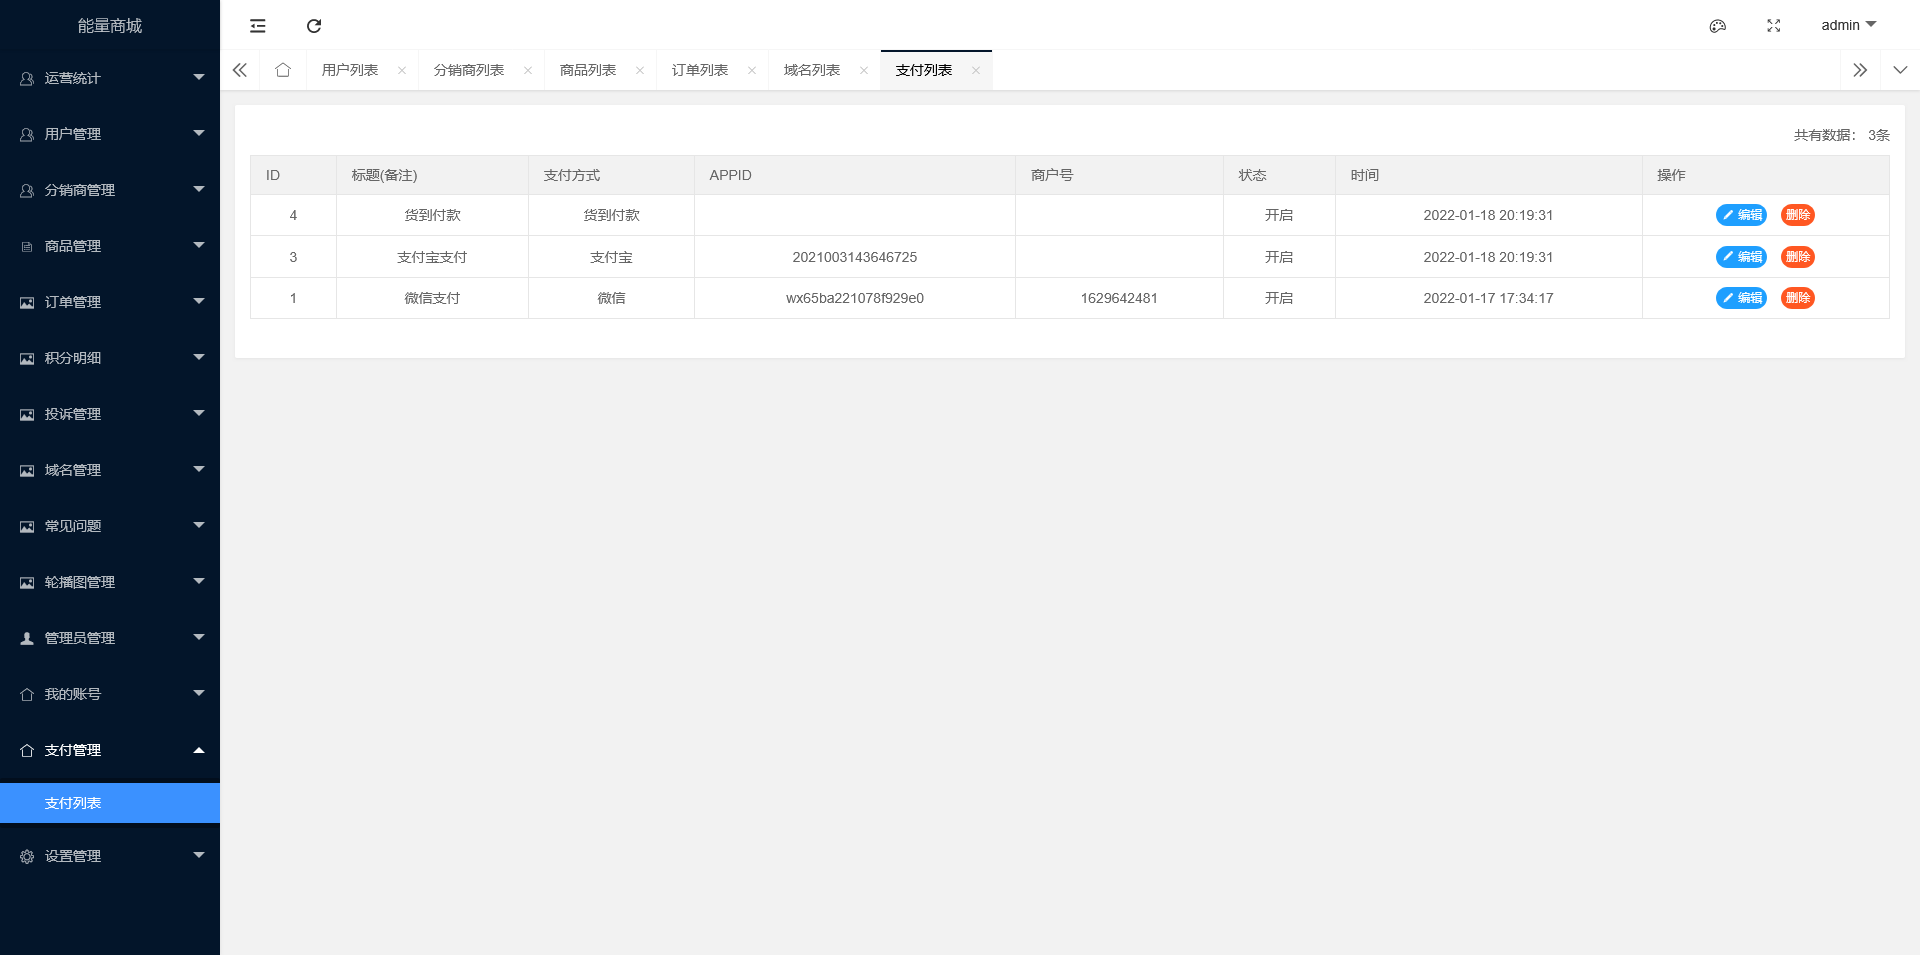Viewport: 1920px width, 955px height.
Task: Expand the 积分明细 sidebar menu
Action: click(110, 358)
